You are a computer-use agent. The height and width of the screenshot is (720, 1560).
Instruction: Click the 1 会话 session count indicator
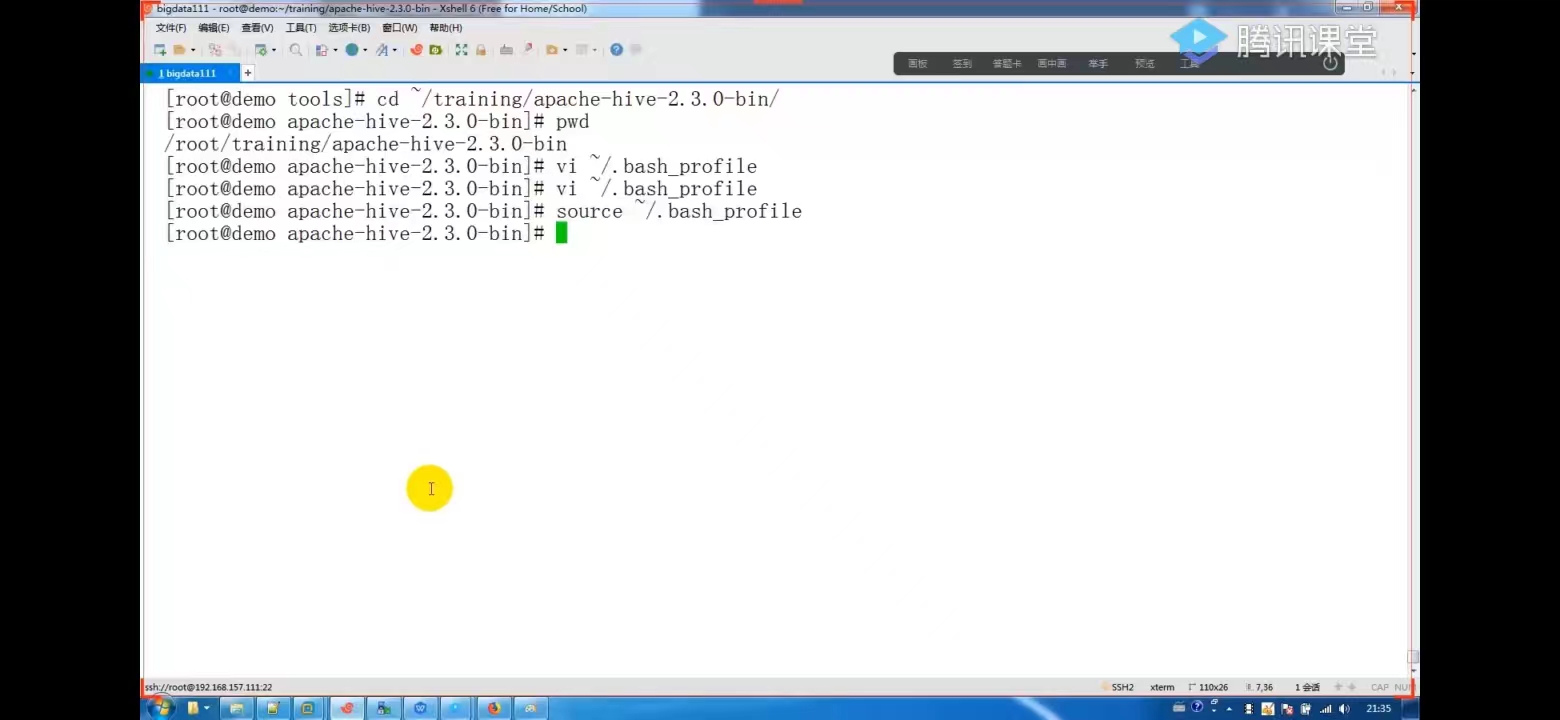click(1307, 687)
